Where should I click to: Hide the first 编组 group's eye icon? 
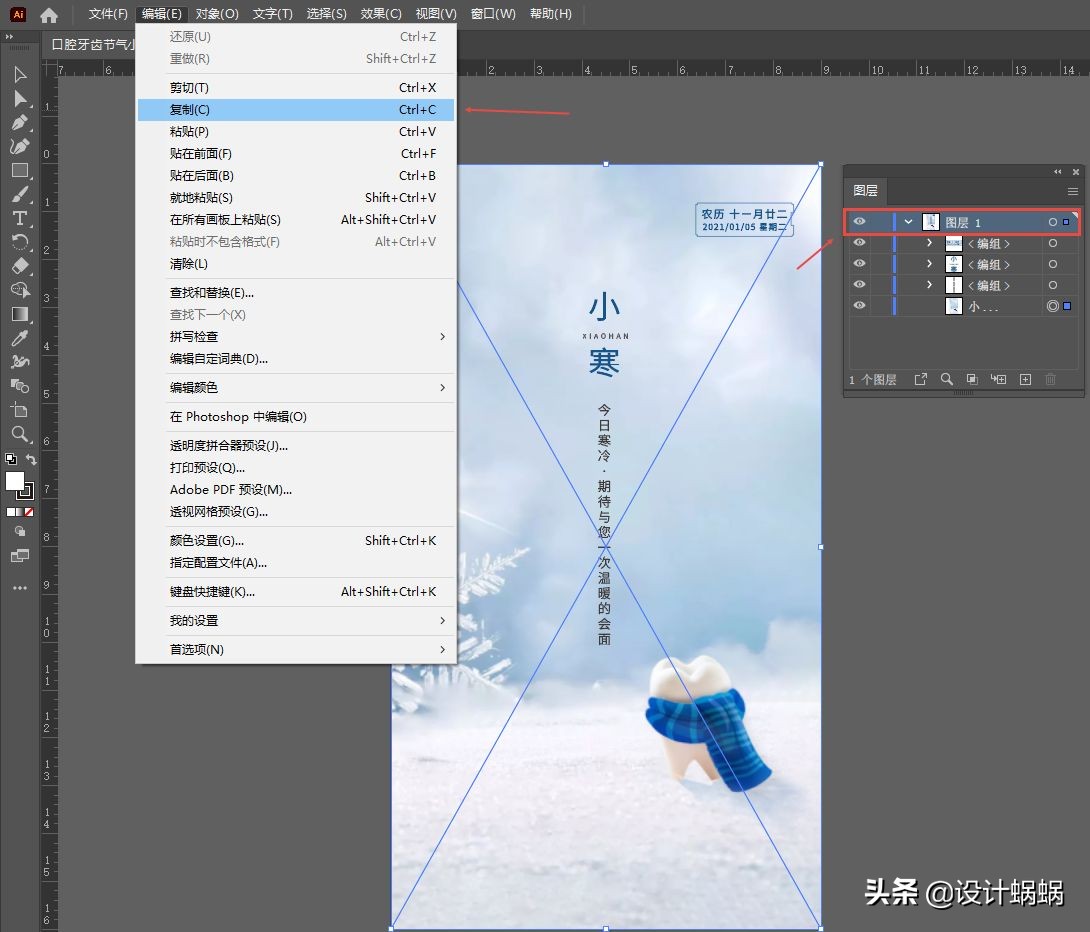coord(859,243)
